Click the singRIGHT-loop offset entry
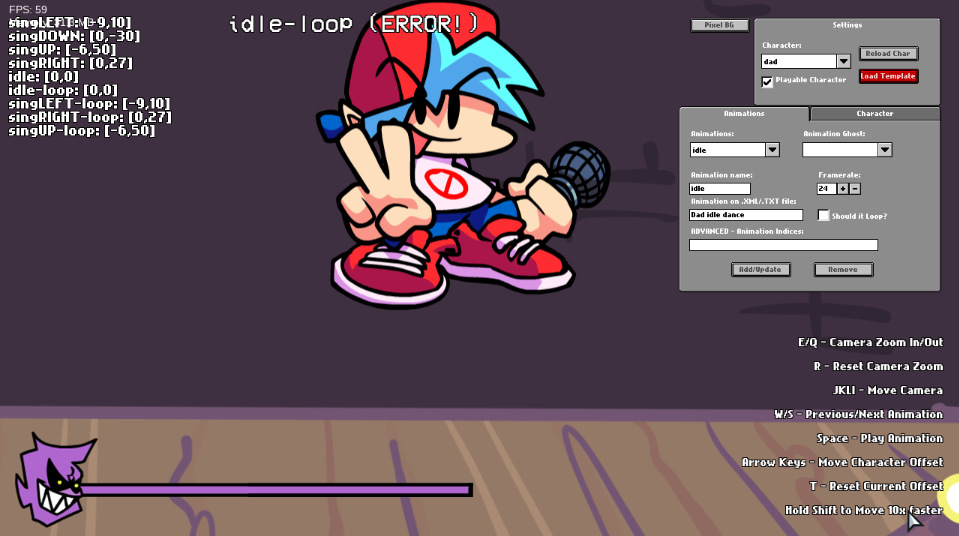959x536 pixels. coord(90,117)
